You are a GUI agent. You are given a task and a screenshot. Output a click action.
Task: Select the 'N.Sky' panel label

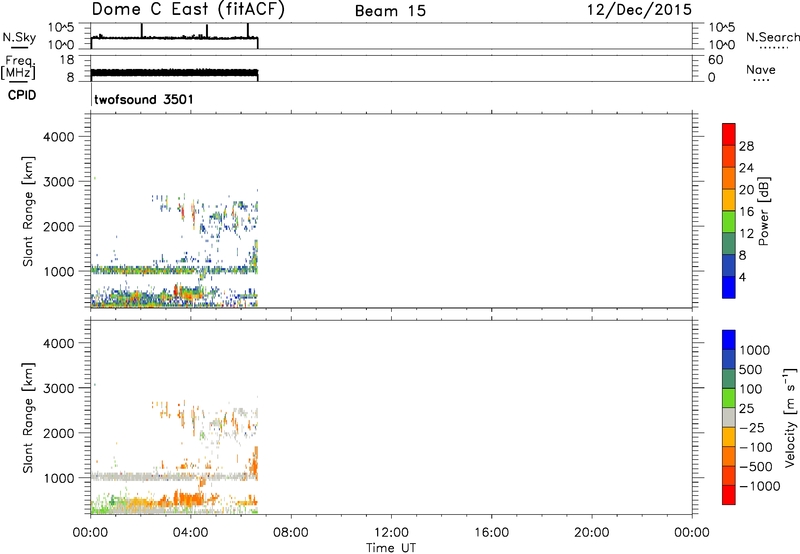click(19, 37)
